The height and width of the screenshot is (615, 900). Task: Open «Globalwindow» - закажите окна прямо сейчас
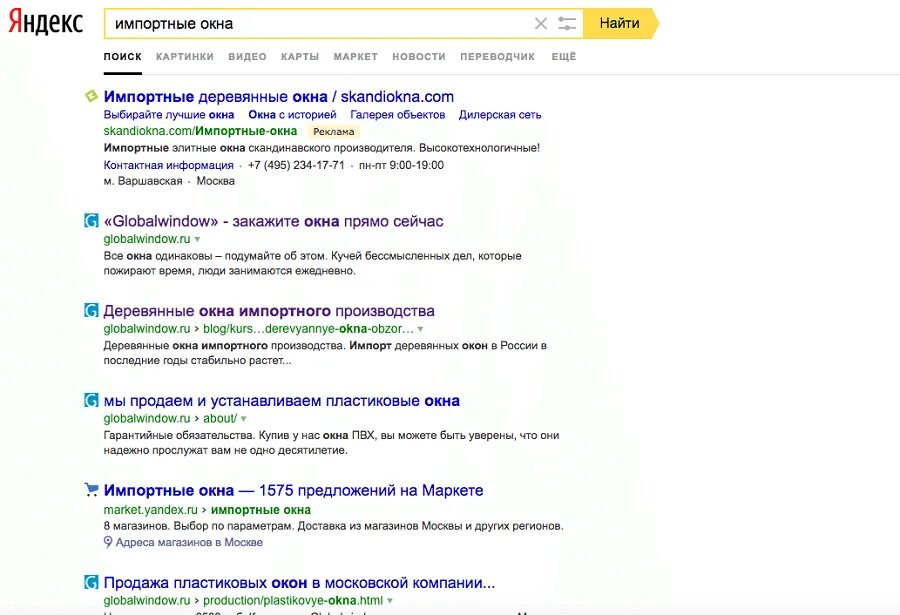(x=273, y=221)
